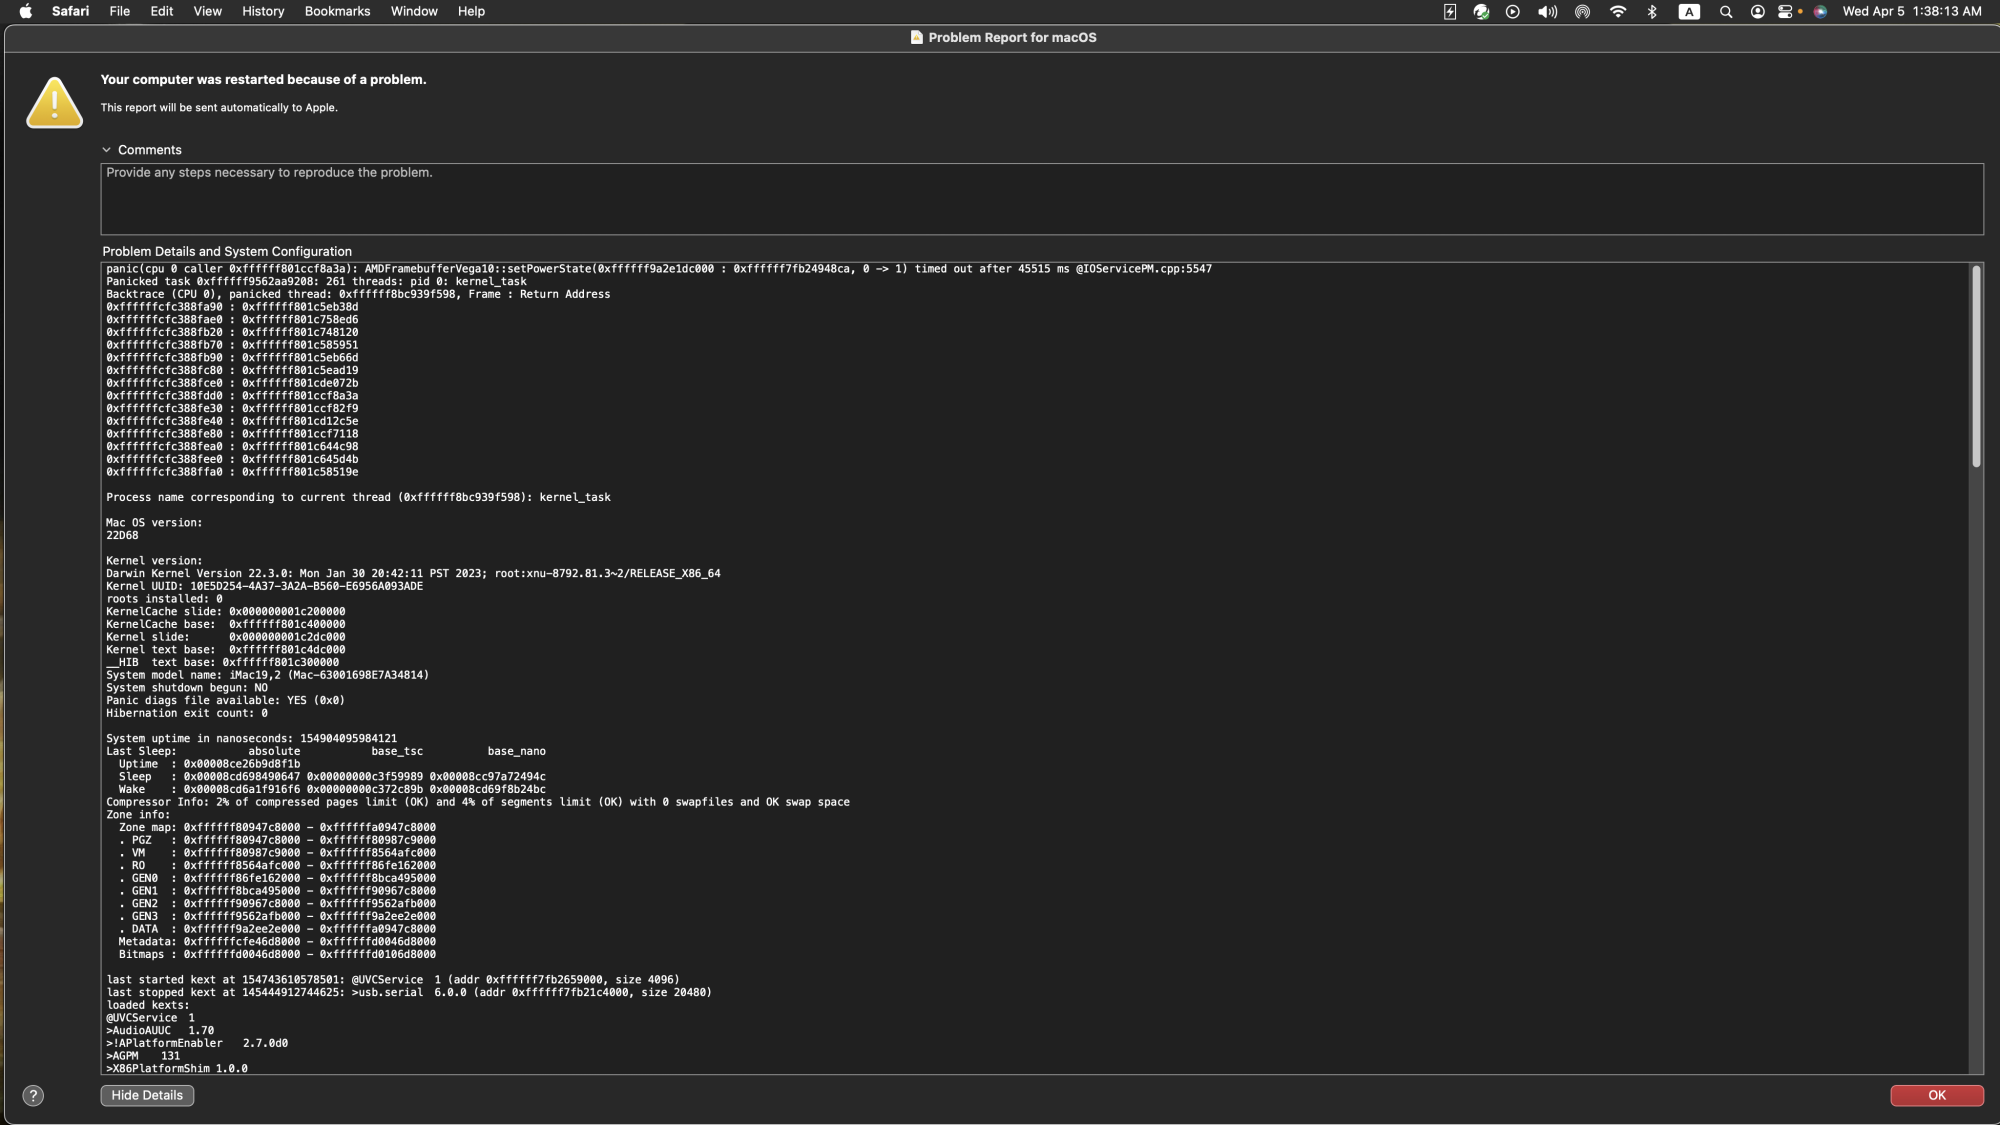Open the help question mark button
The image size is (2000, 1125).
pyautogui.click(x=33, y=1095)
